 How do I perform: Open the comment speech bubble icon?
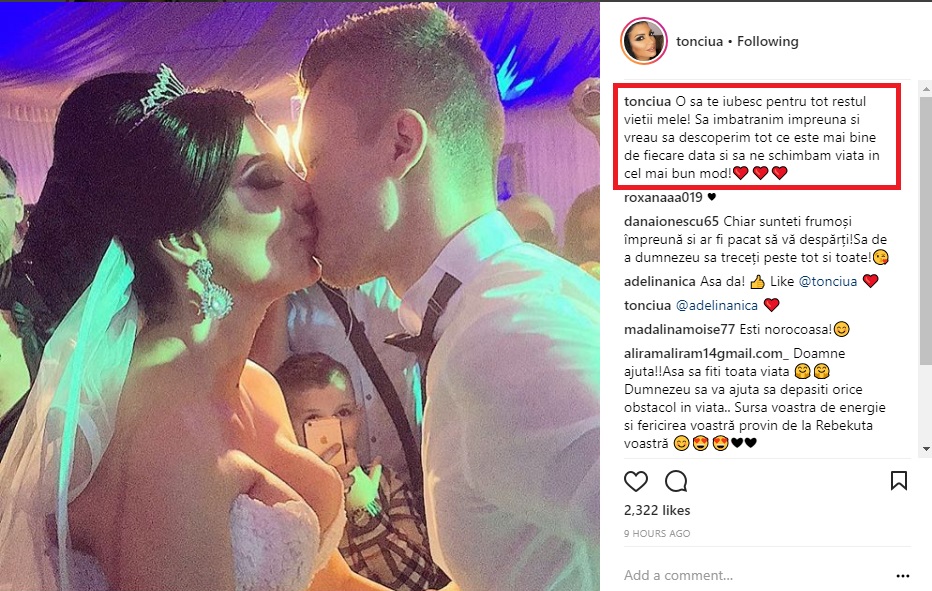click(676, 481)
